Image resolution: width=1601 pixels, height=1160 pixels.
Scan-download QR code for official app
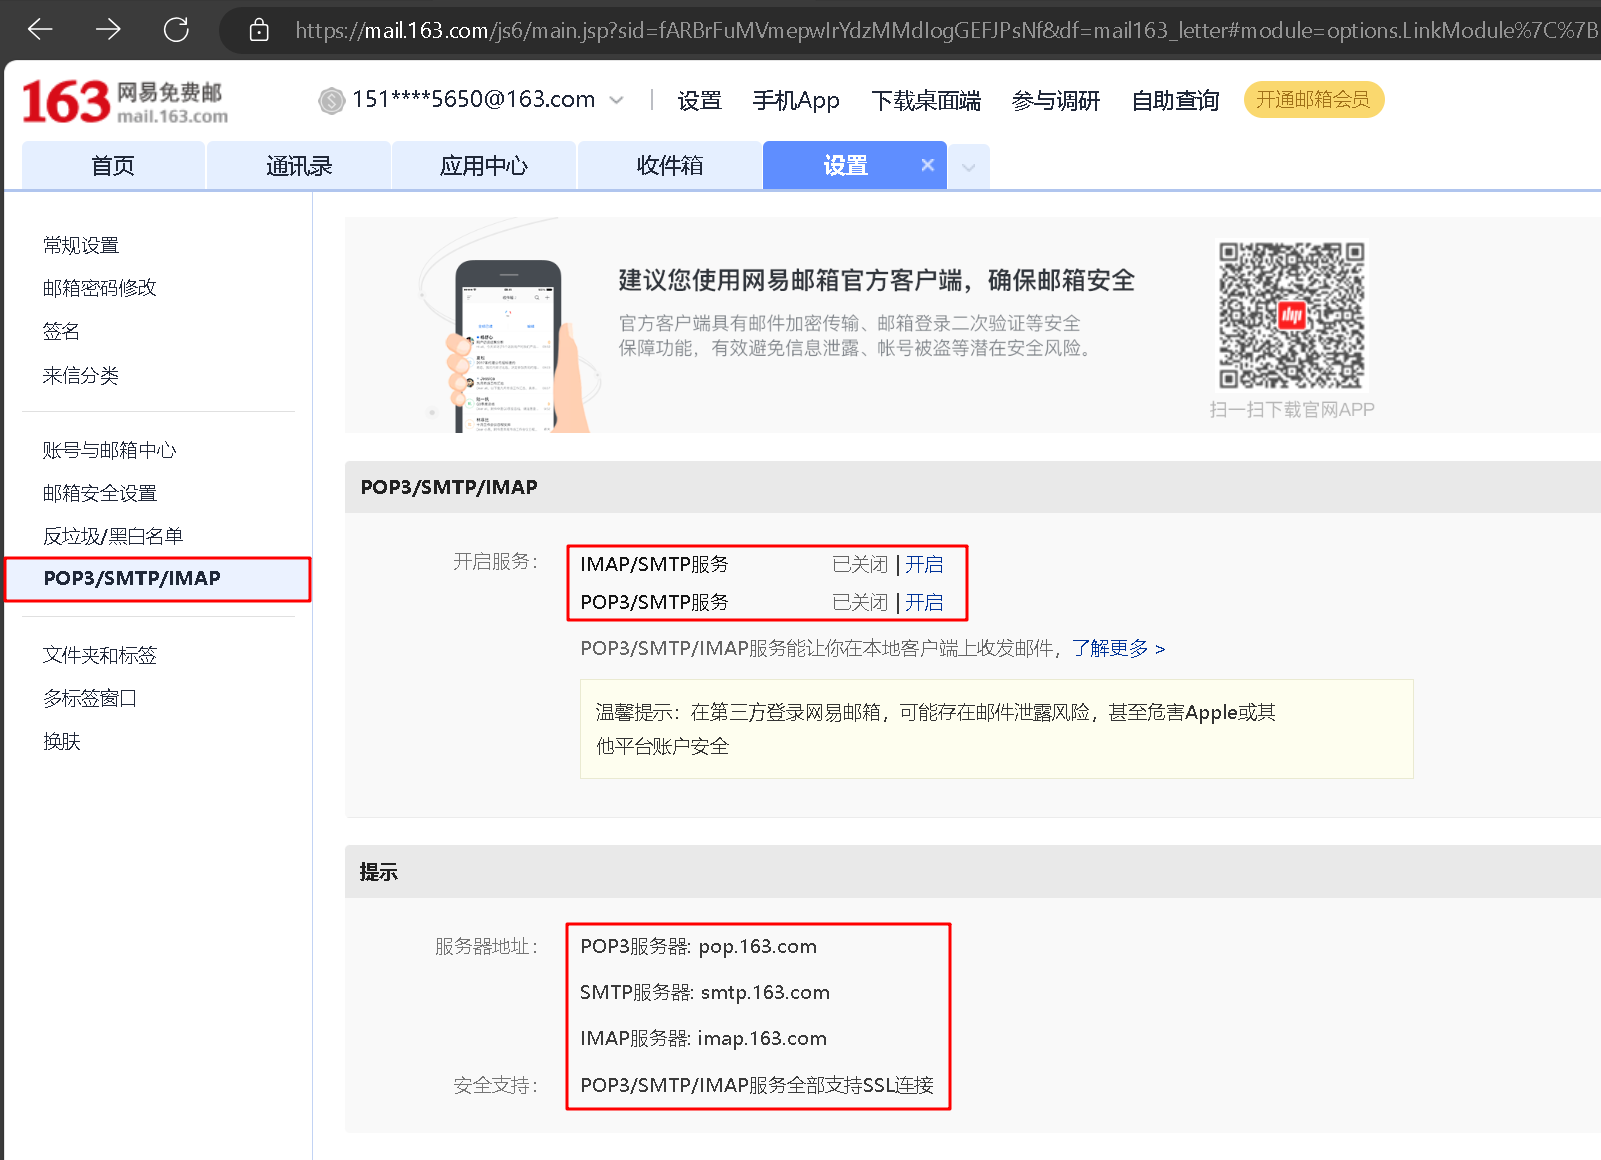(1291, 315)
